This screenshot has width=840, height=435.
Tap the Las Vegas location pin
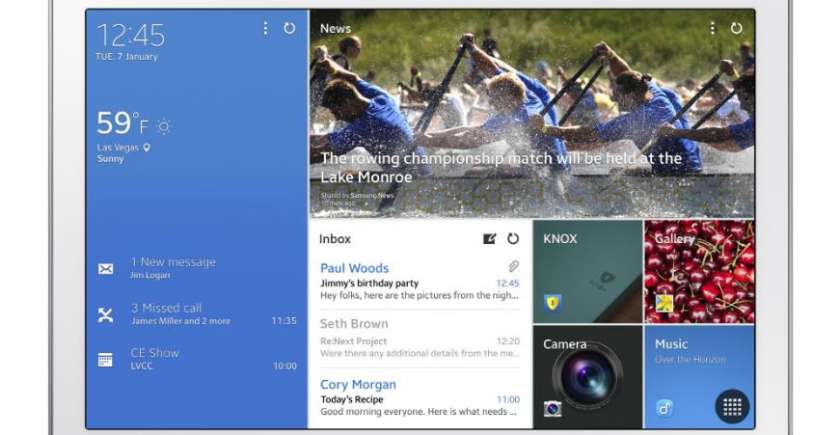(x=147, y=147)
